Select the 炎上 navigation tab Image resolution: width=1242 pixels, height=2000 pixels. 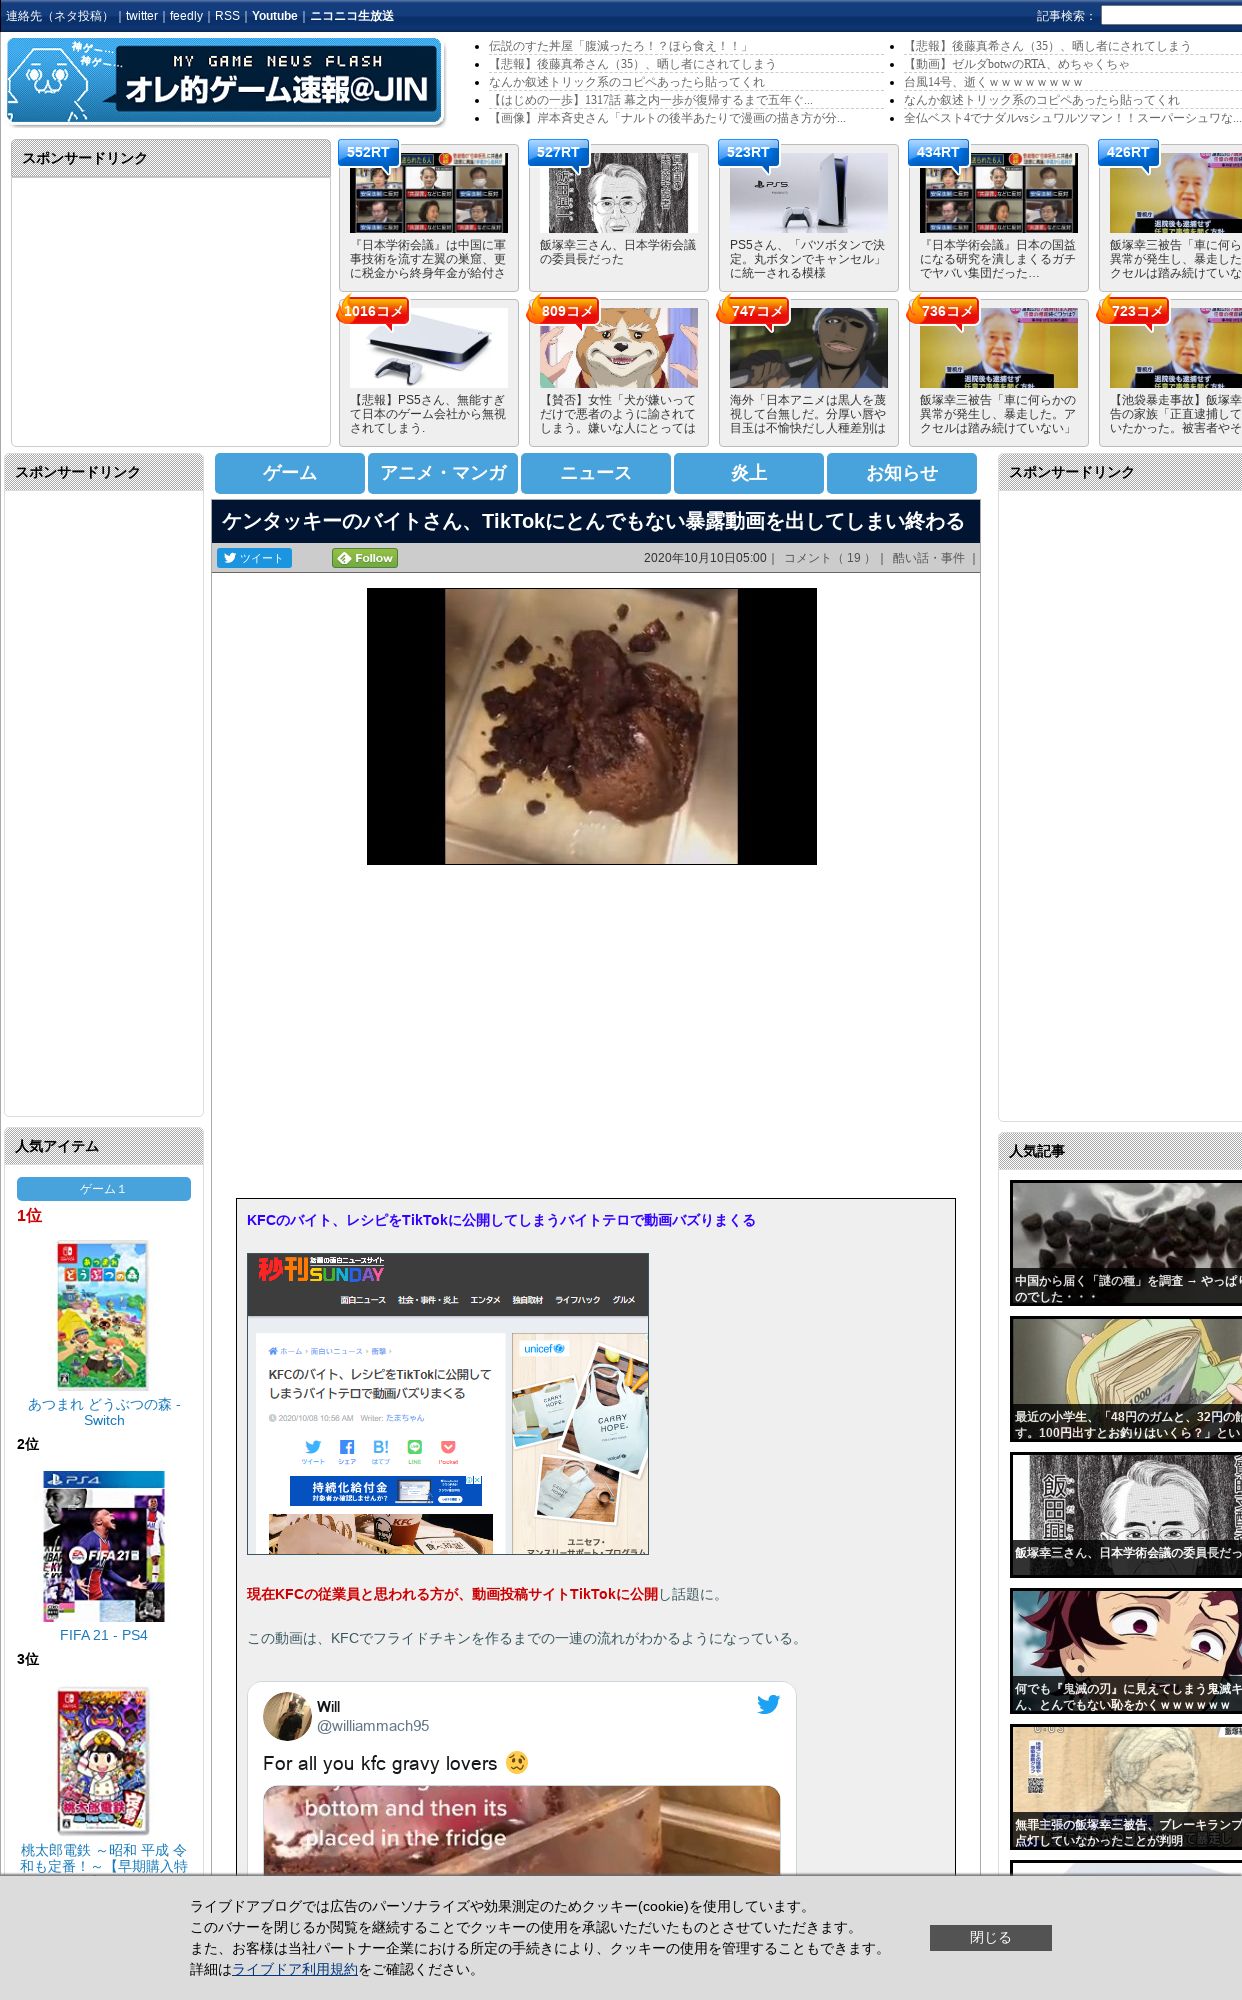coord(749,473)
